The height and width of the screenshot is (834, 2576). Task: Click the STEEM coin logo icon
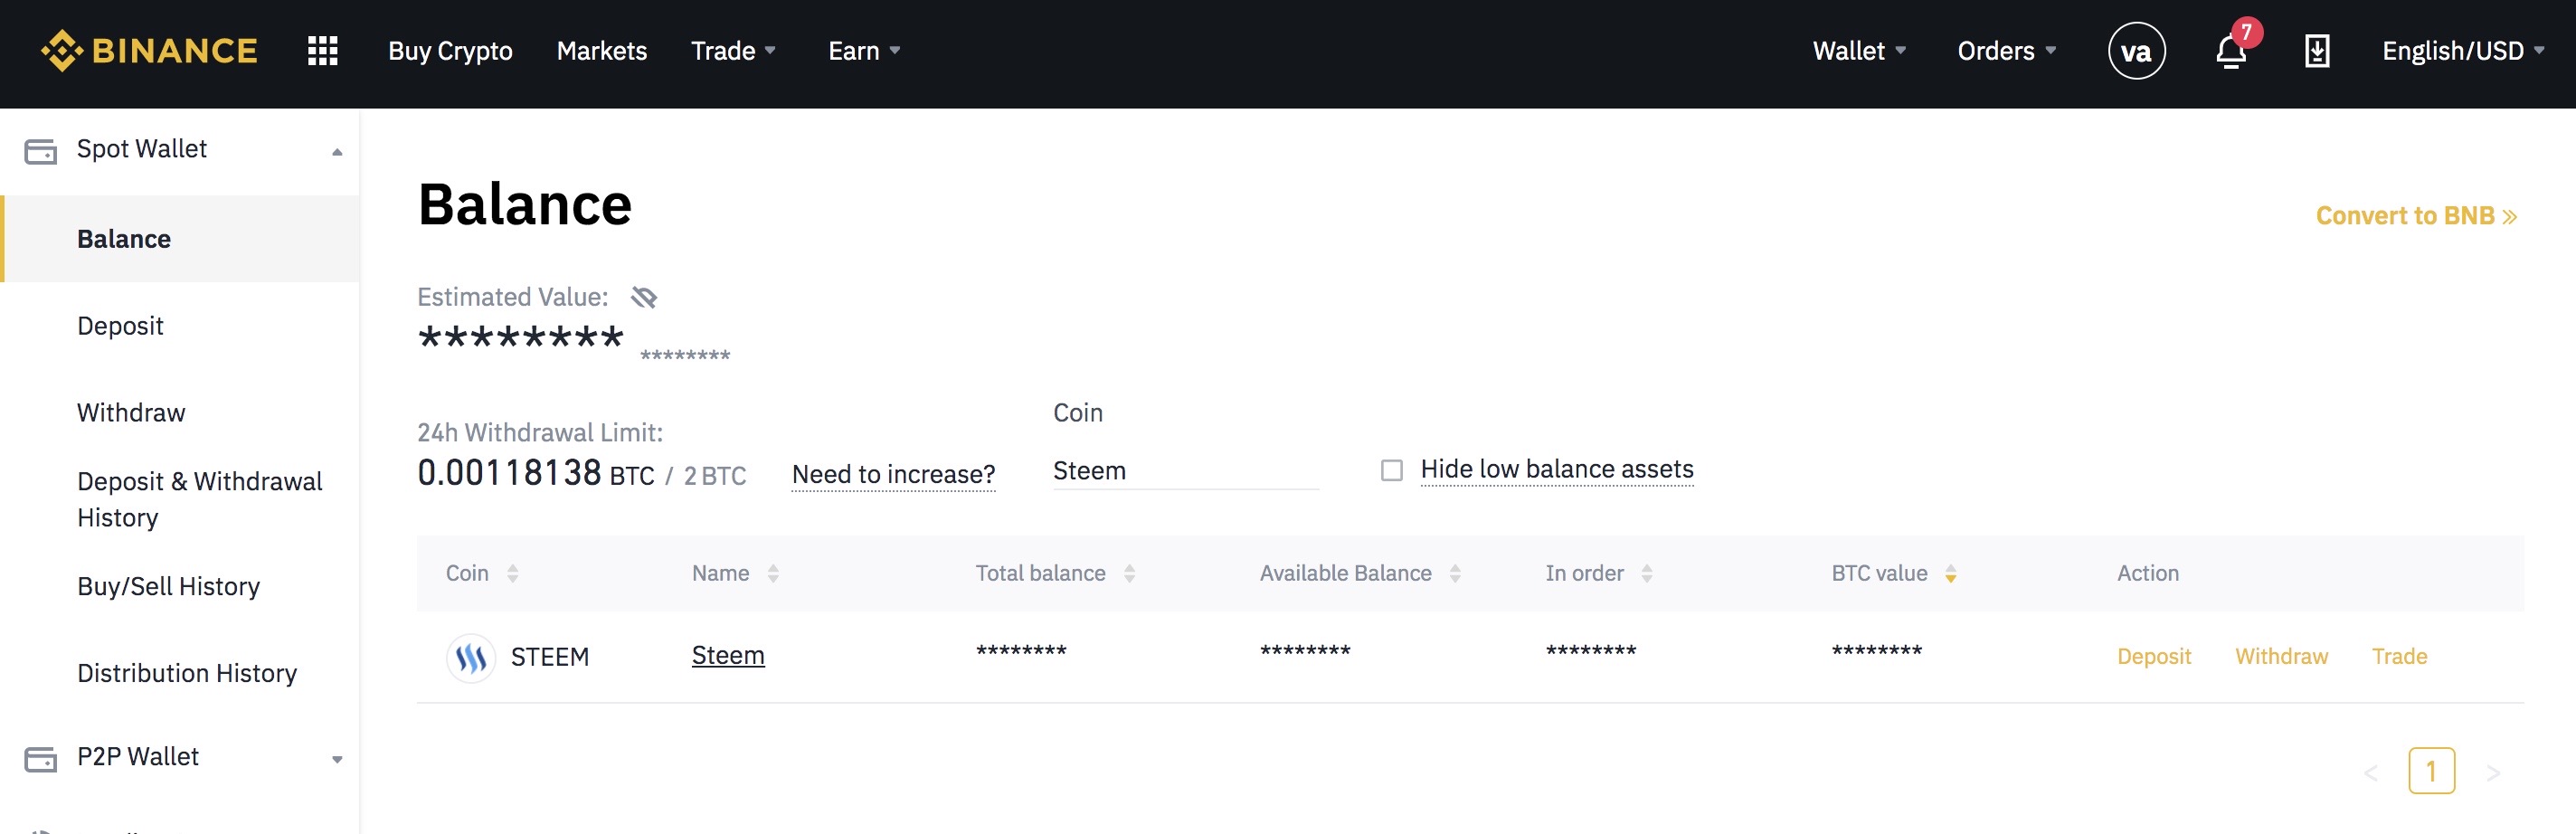click(x=470, y=657)
